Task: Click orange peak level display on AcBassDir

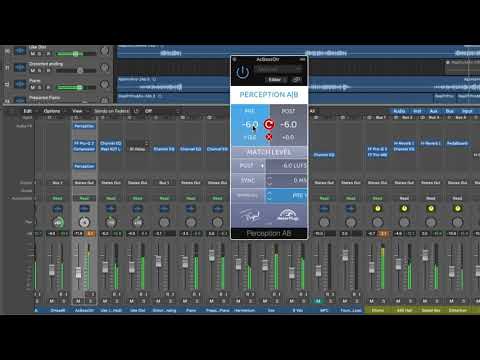Action: click(90, 234)
